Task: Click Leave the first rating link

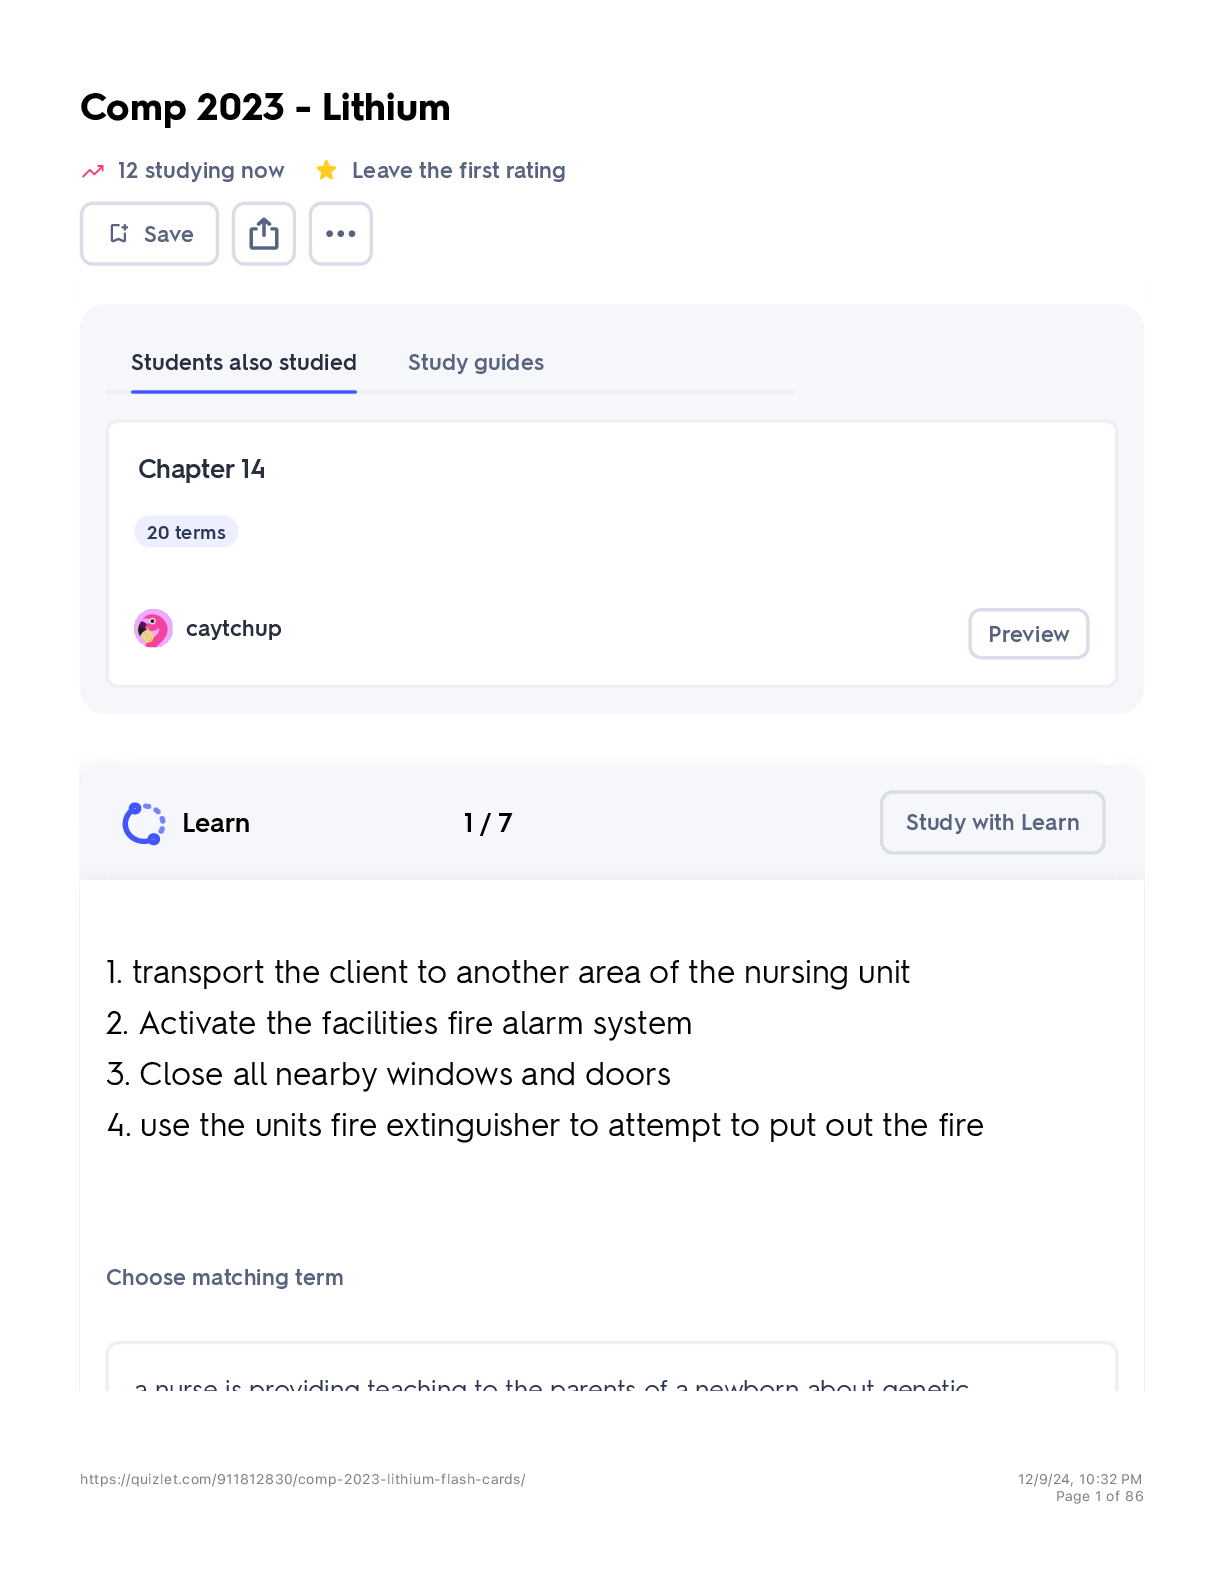Action: (x=459, y=171)
